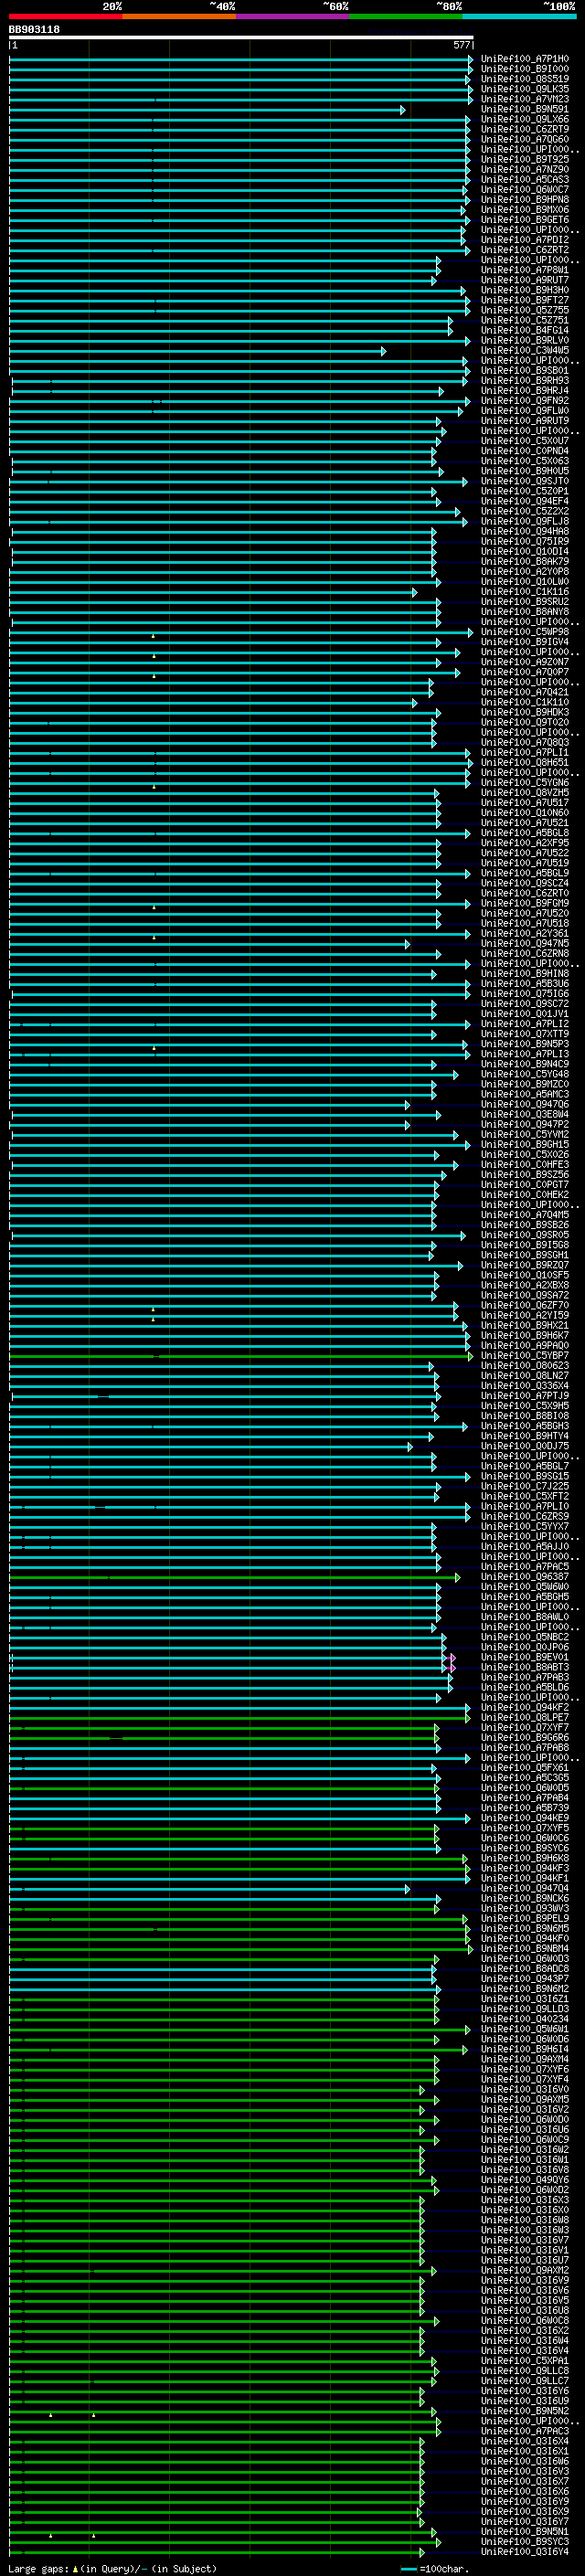Image resolution: width=585 pixels, height=2576 pixels.
Task: Click the UniRef100_A7VM23 label
Action: [525, 99]
